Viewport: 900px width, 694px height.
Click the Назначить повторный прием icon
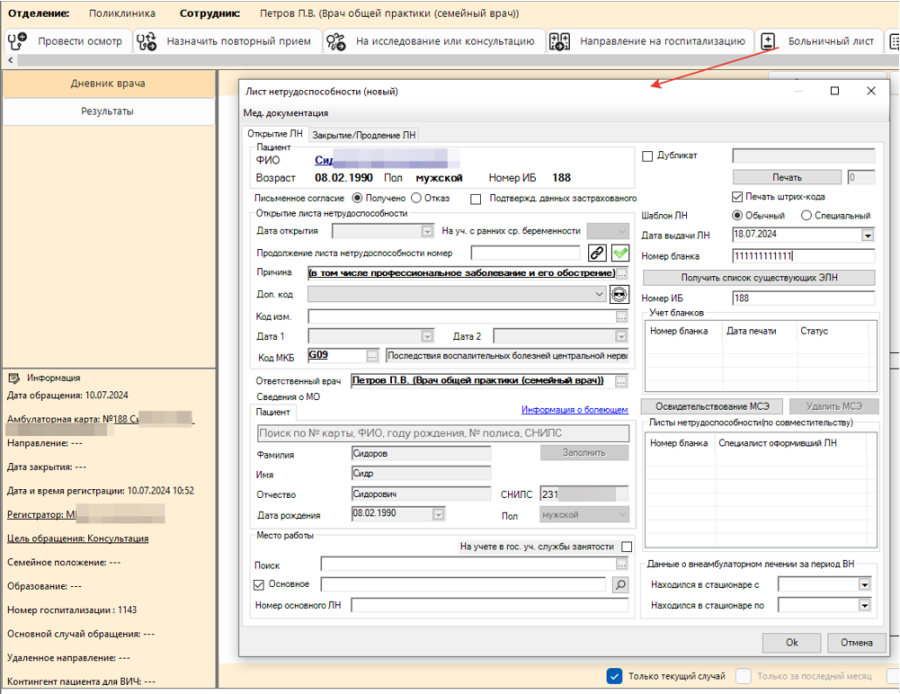point(147,41)
